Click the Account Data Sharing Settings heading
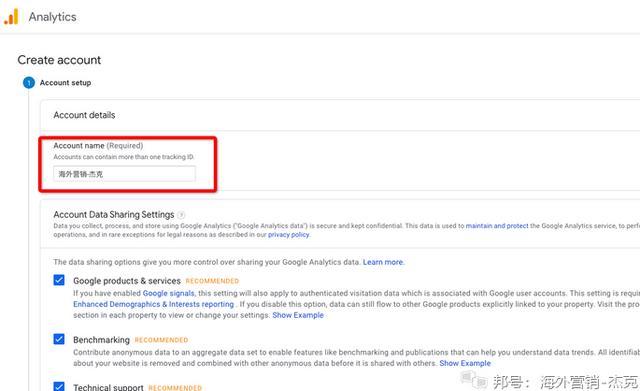Screen dimensions: 640x391 click(114, 215)
